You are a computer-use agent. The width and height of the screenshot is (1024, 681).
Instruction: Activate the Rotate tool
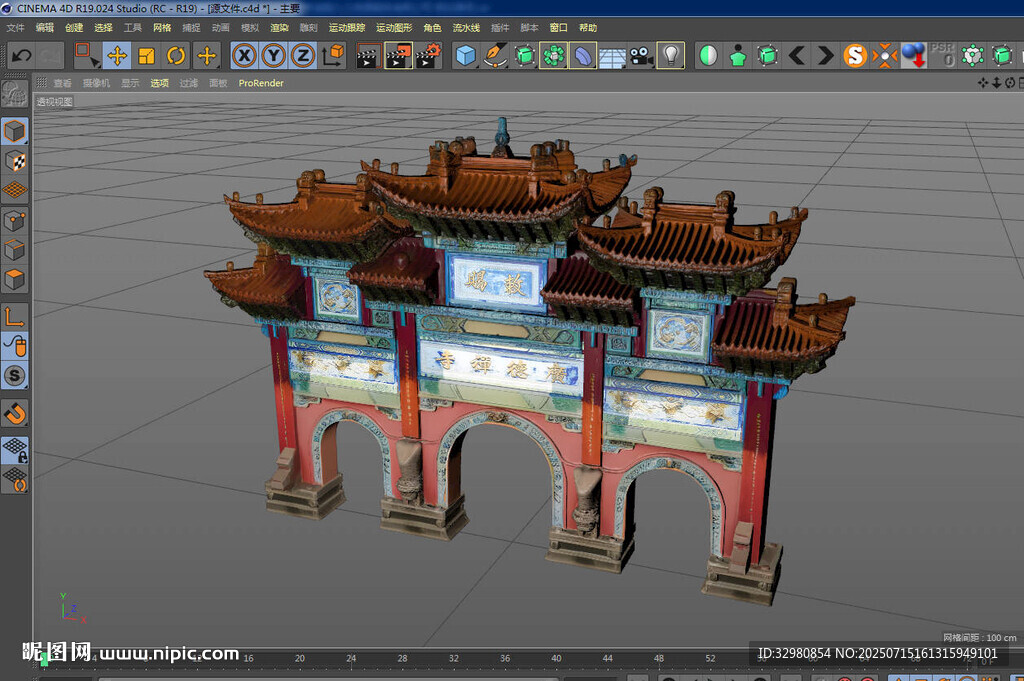click(x=176, y=55)
